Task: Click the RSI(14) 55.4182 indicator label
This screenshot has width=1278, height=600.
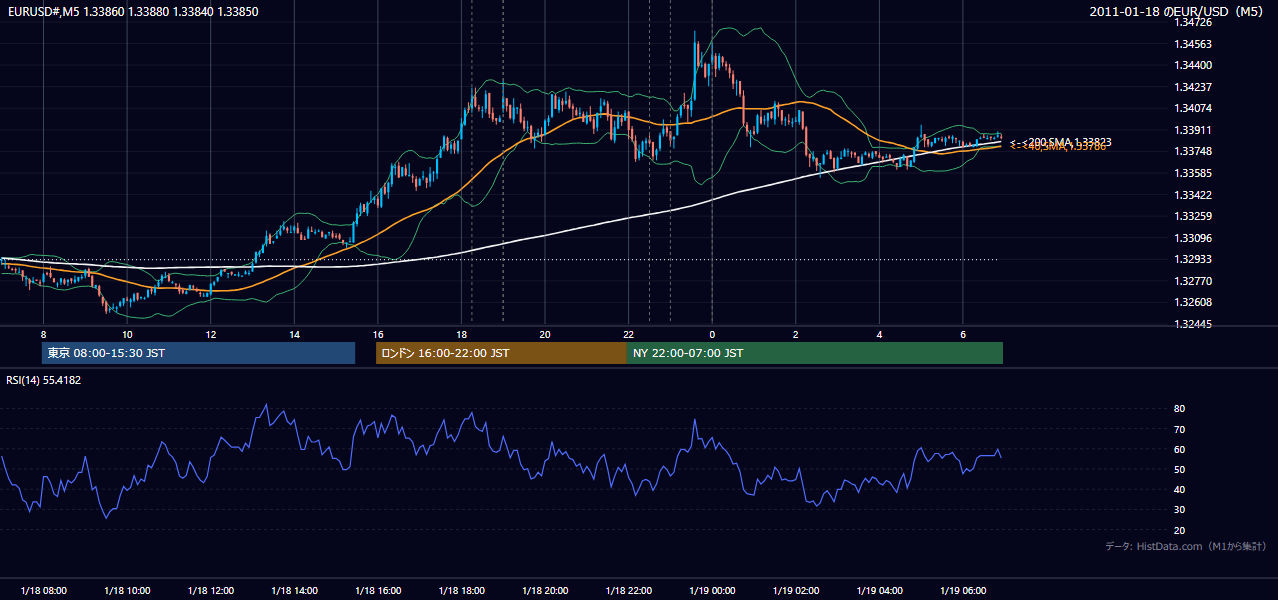Action: (44, 380)
